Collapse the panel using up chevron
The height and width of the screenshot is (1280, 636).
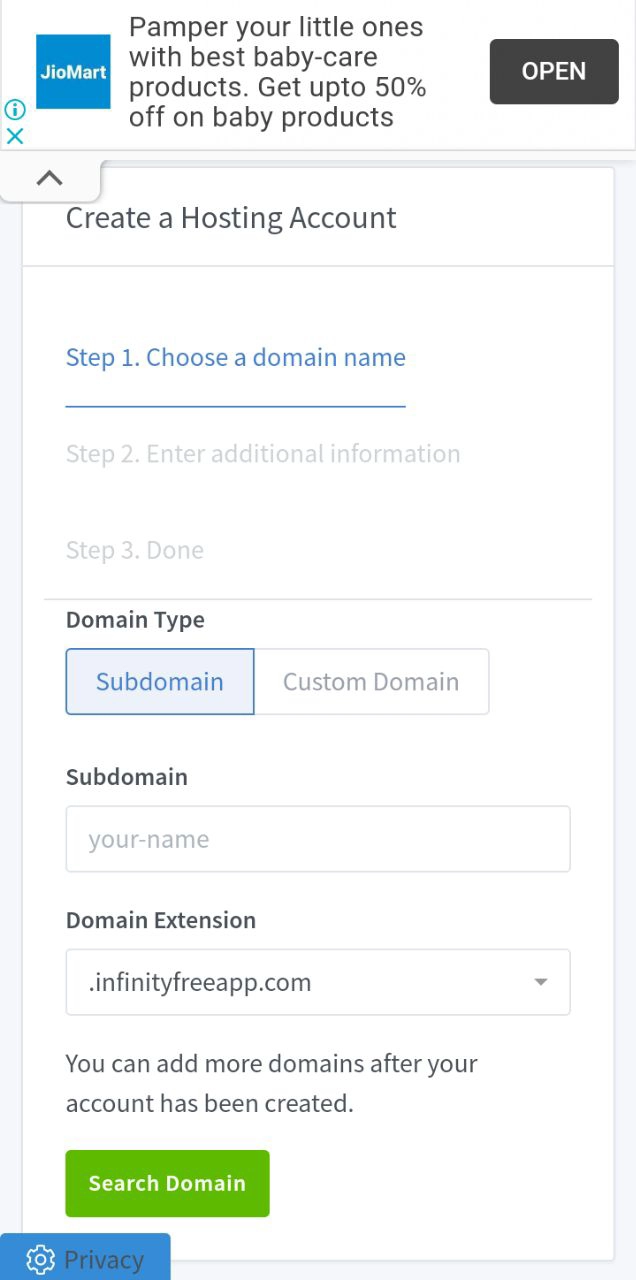49,178
